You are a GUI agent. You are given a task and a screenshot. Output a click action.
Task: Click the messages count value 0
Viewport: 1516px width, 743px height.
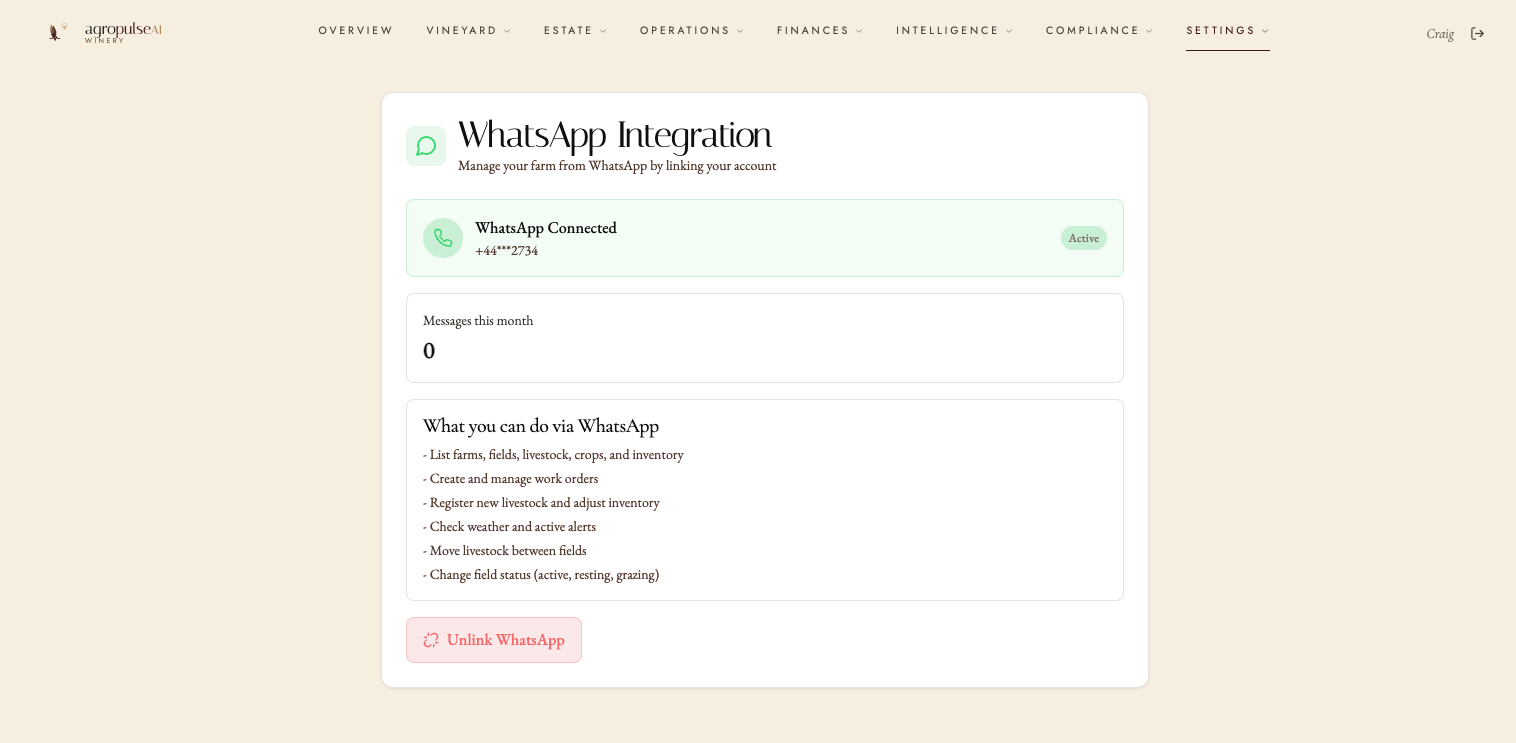tap(429, 351)
